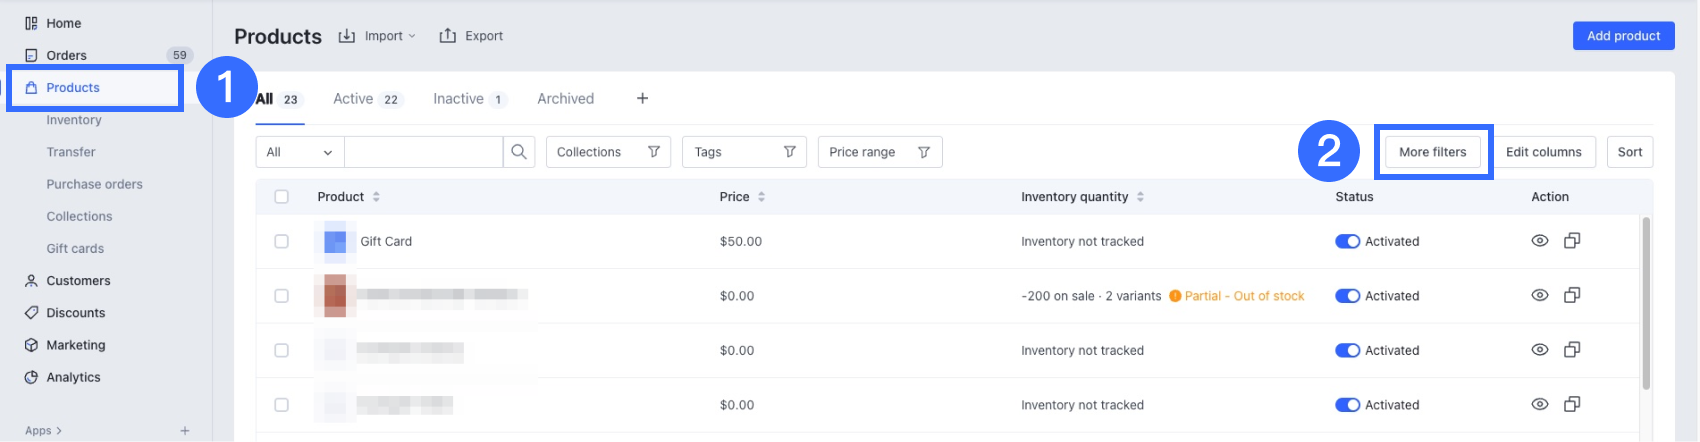Viewport: 1700px width, 442px height.
Task: Sort the Price column by its arrows
Action: pyautogui.click(x=761, y=197)
